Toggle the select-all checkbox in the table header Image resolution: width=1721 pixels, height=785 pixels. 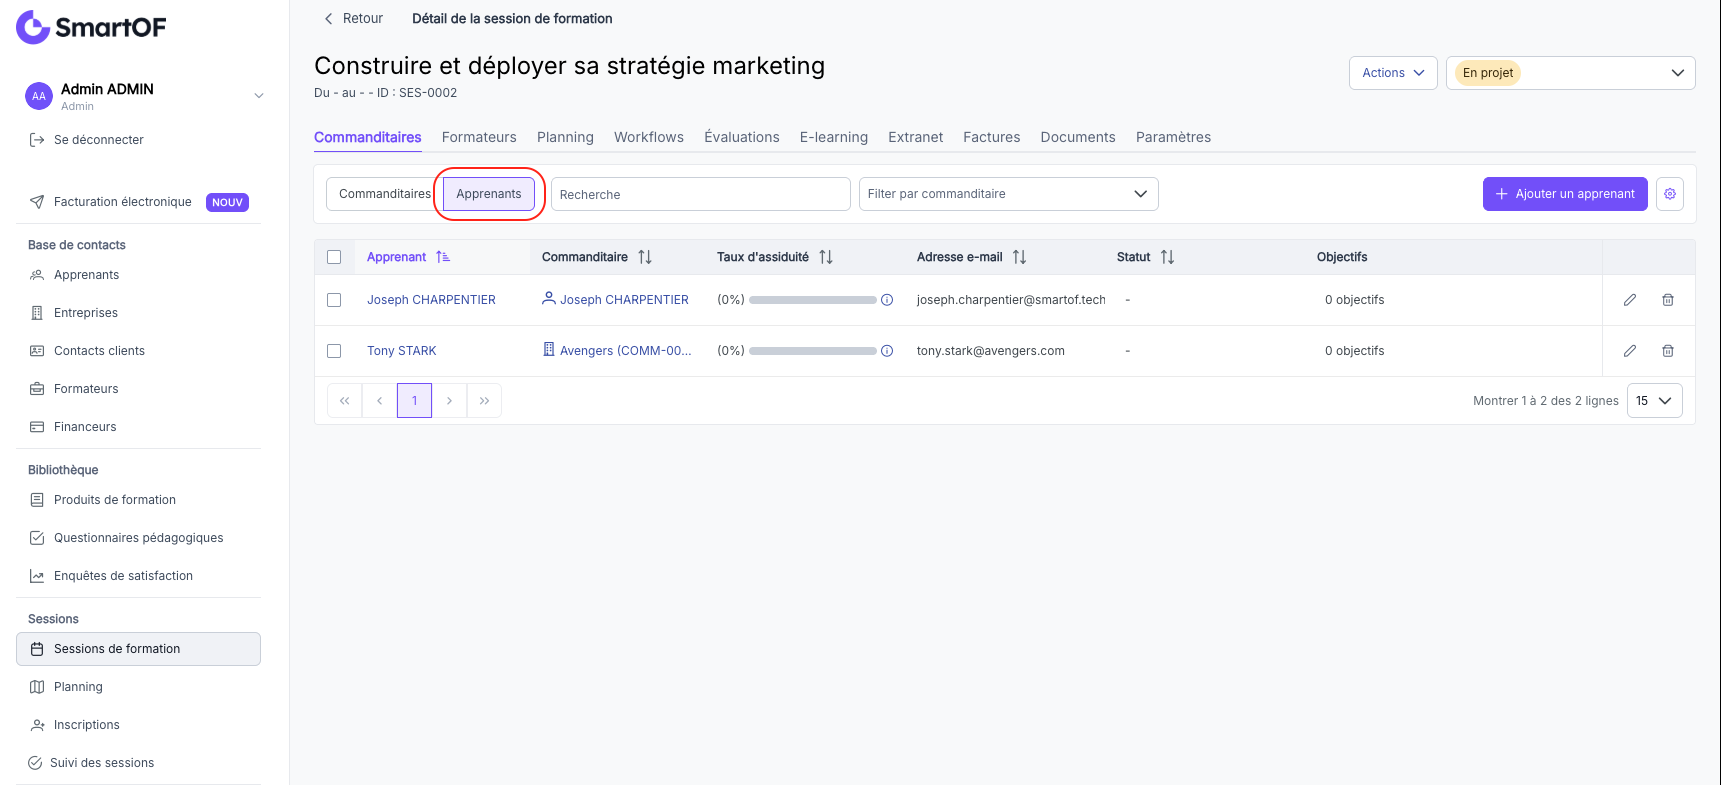coord(334,257)
